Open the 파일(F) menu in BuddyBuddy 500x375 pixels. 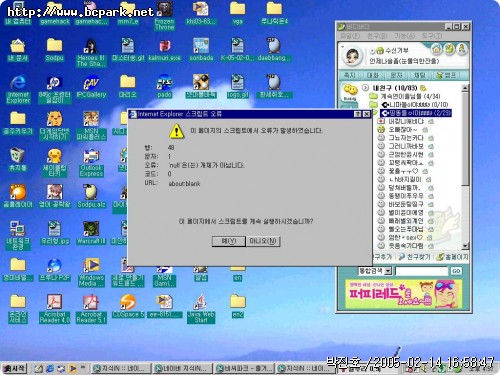tap(350, 35)
